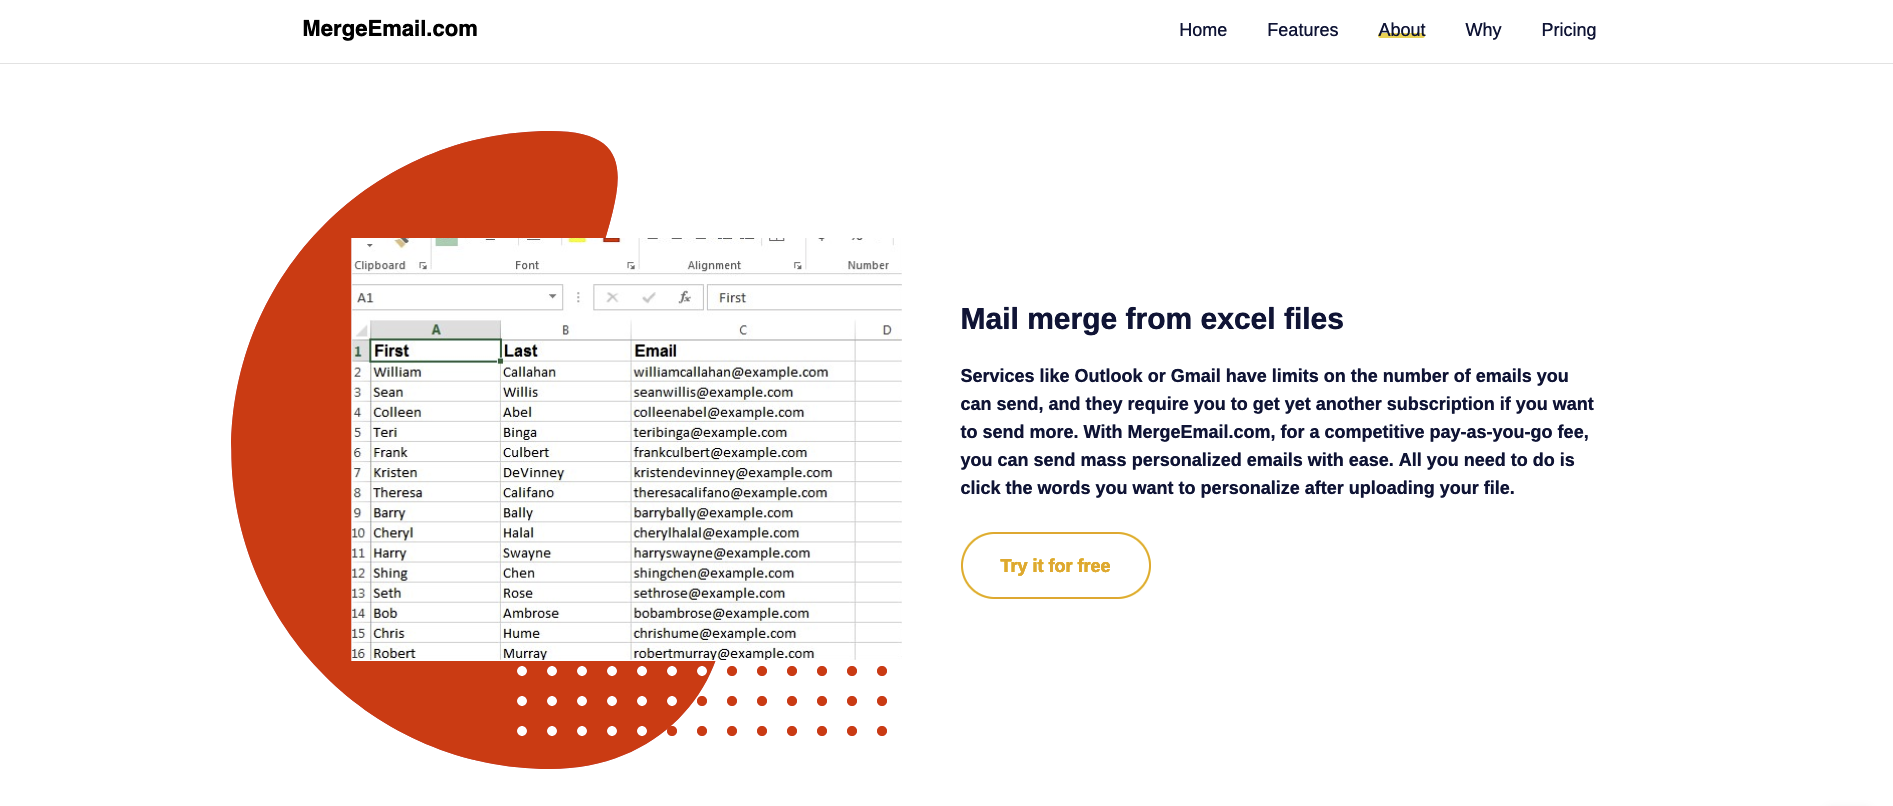The width and height of the screenshot is (1893, 806).
Task: Open the Why nav link
Action: point(1483,30)
